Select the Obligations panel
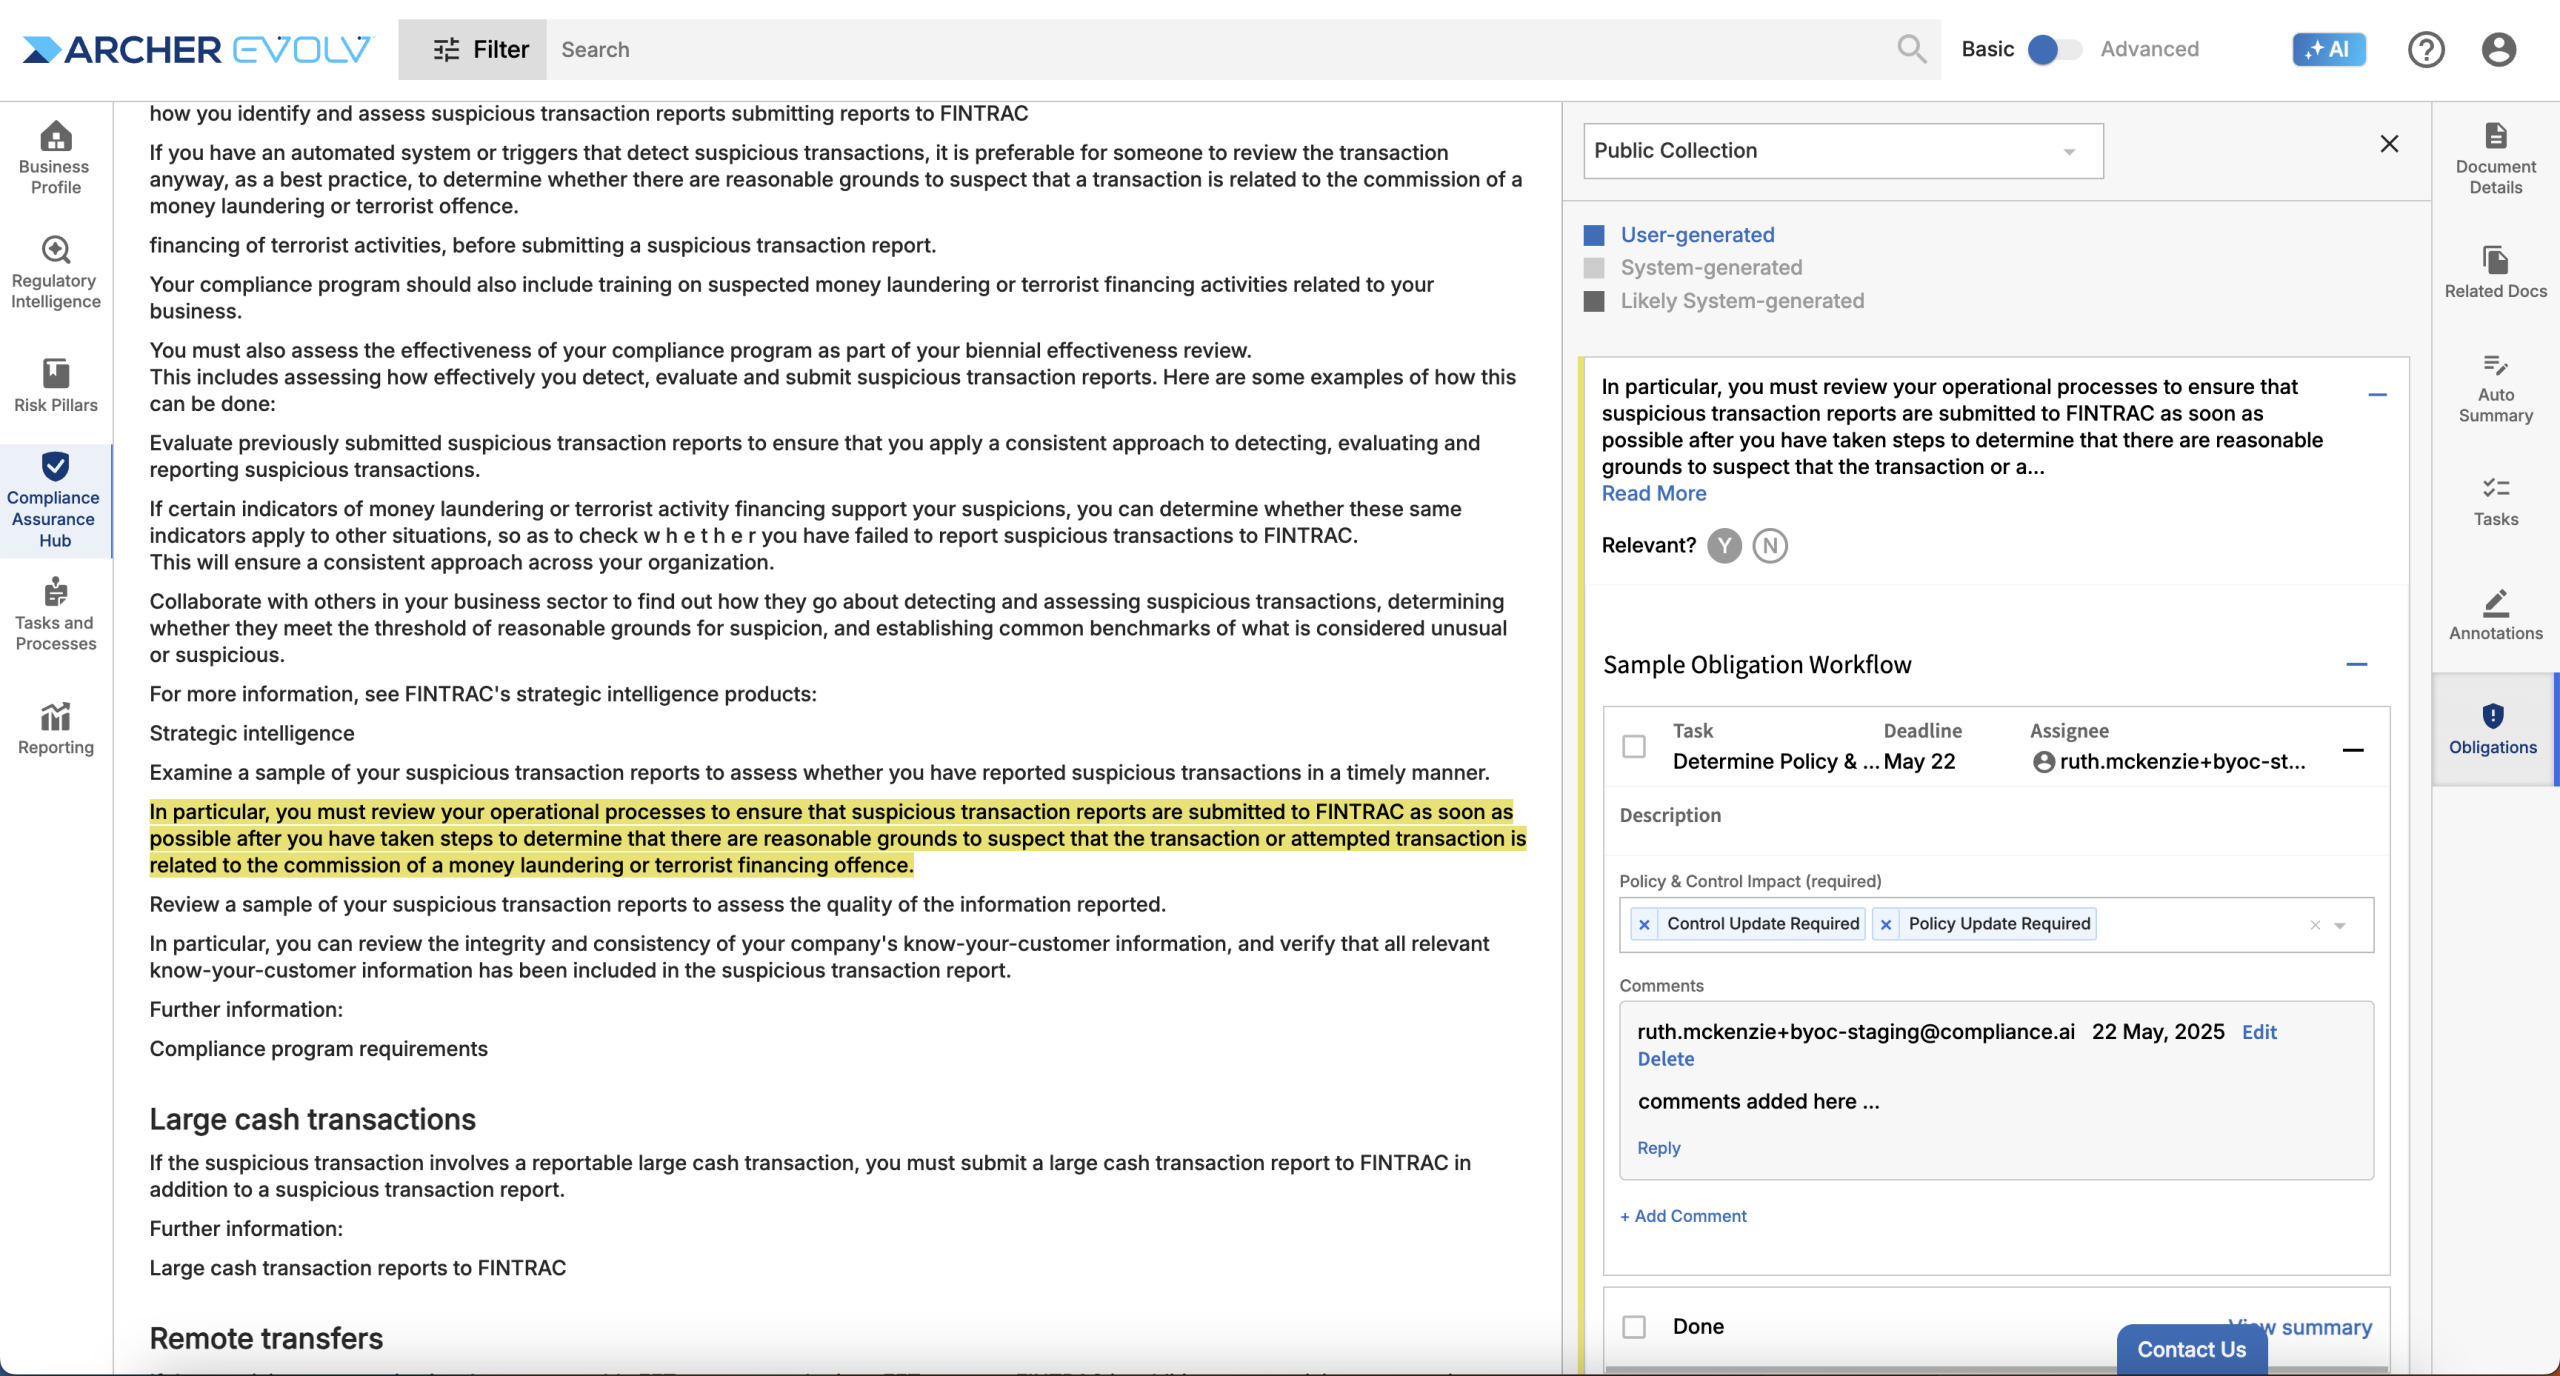Image resolution: width=2560 pixels, height=1376 pixels. coord(2492,728)
